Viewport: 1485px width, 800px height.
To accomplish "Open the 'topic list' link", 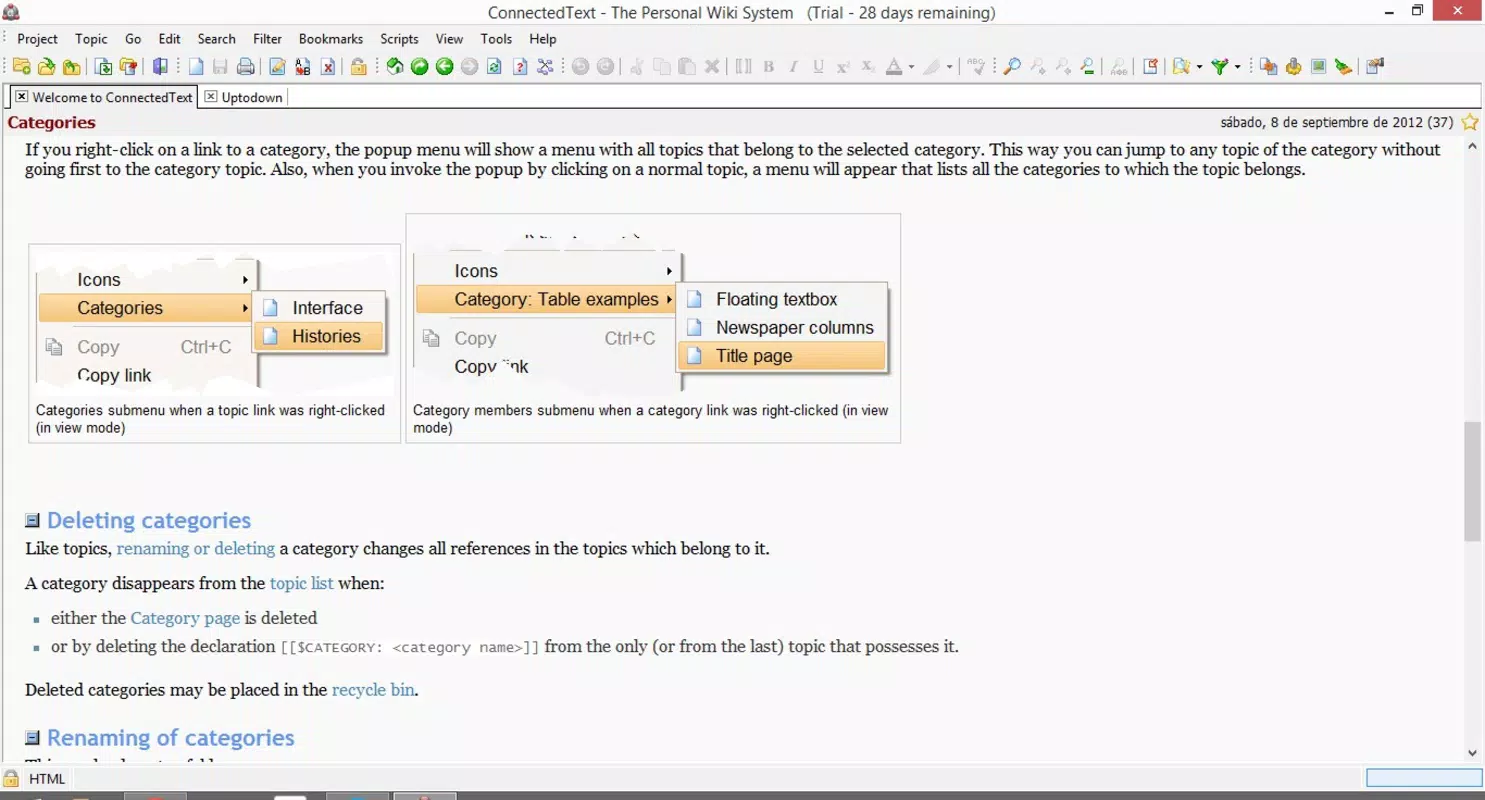I will click(x=302, y=584).
